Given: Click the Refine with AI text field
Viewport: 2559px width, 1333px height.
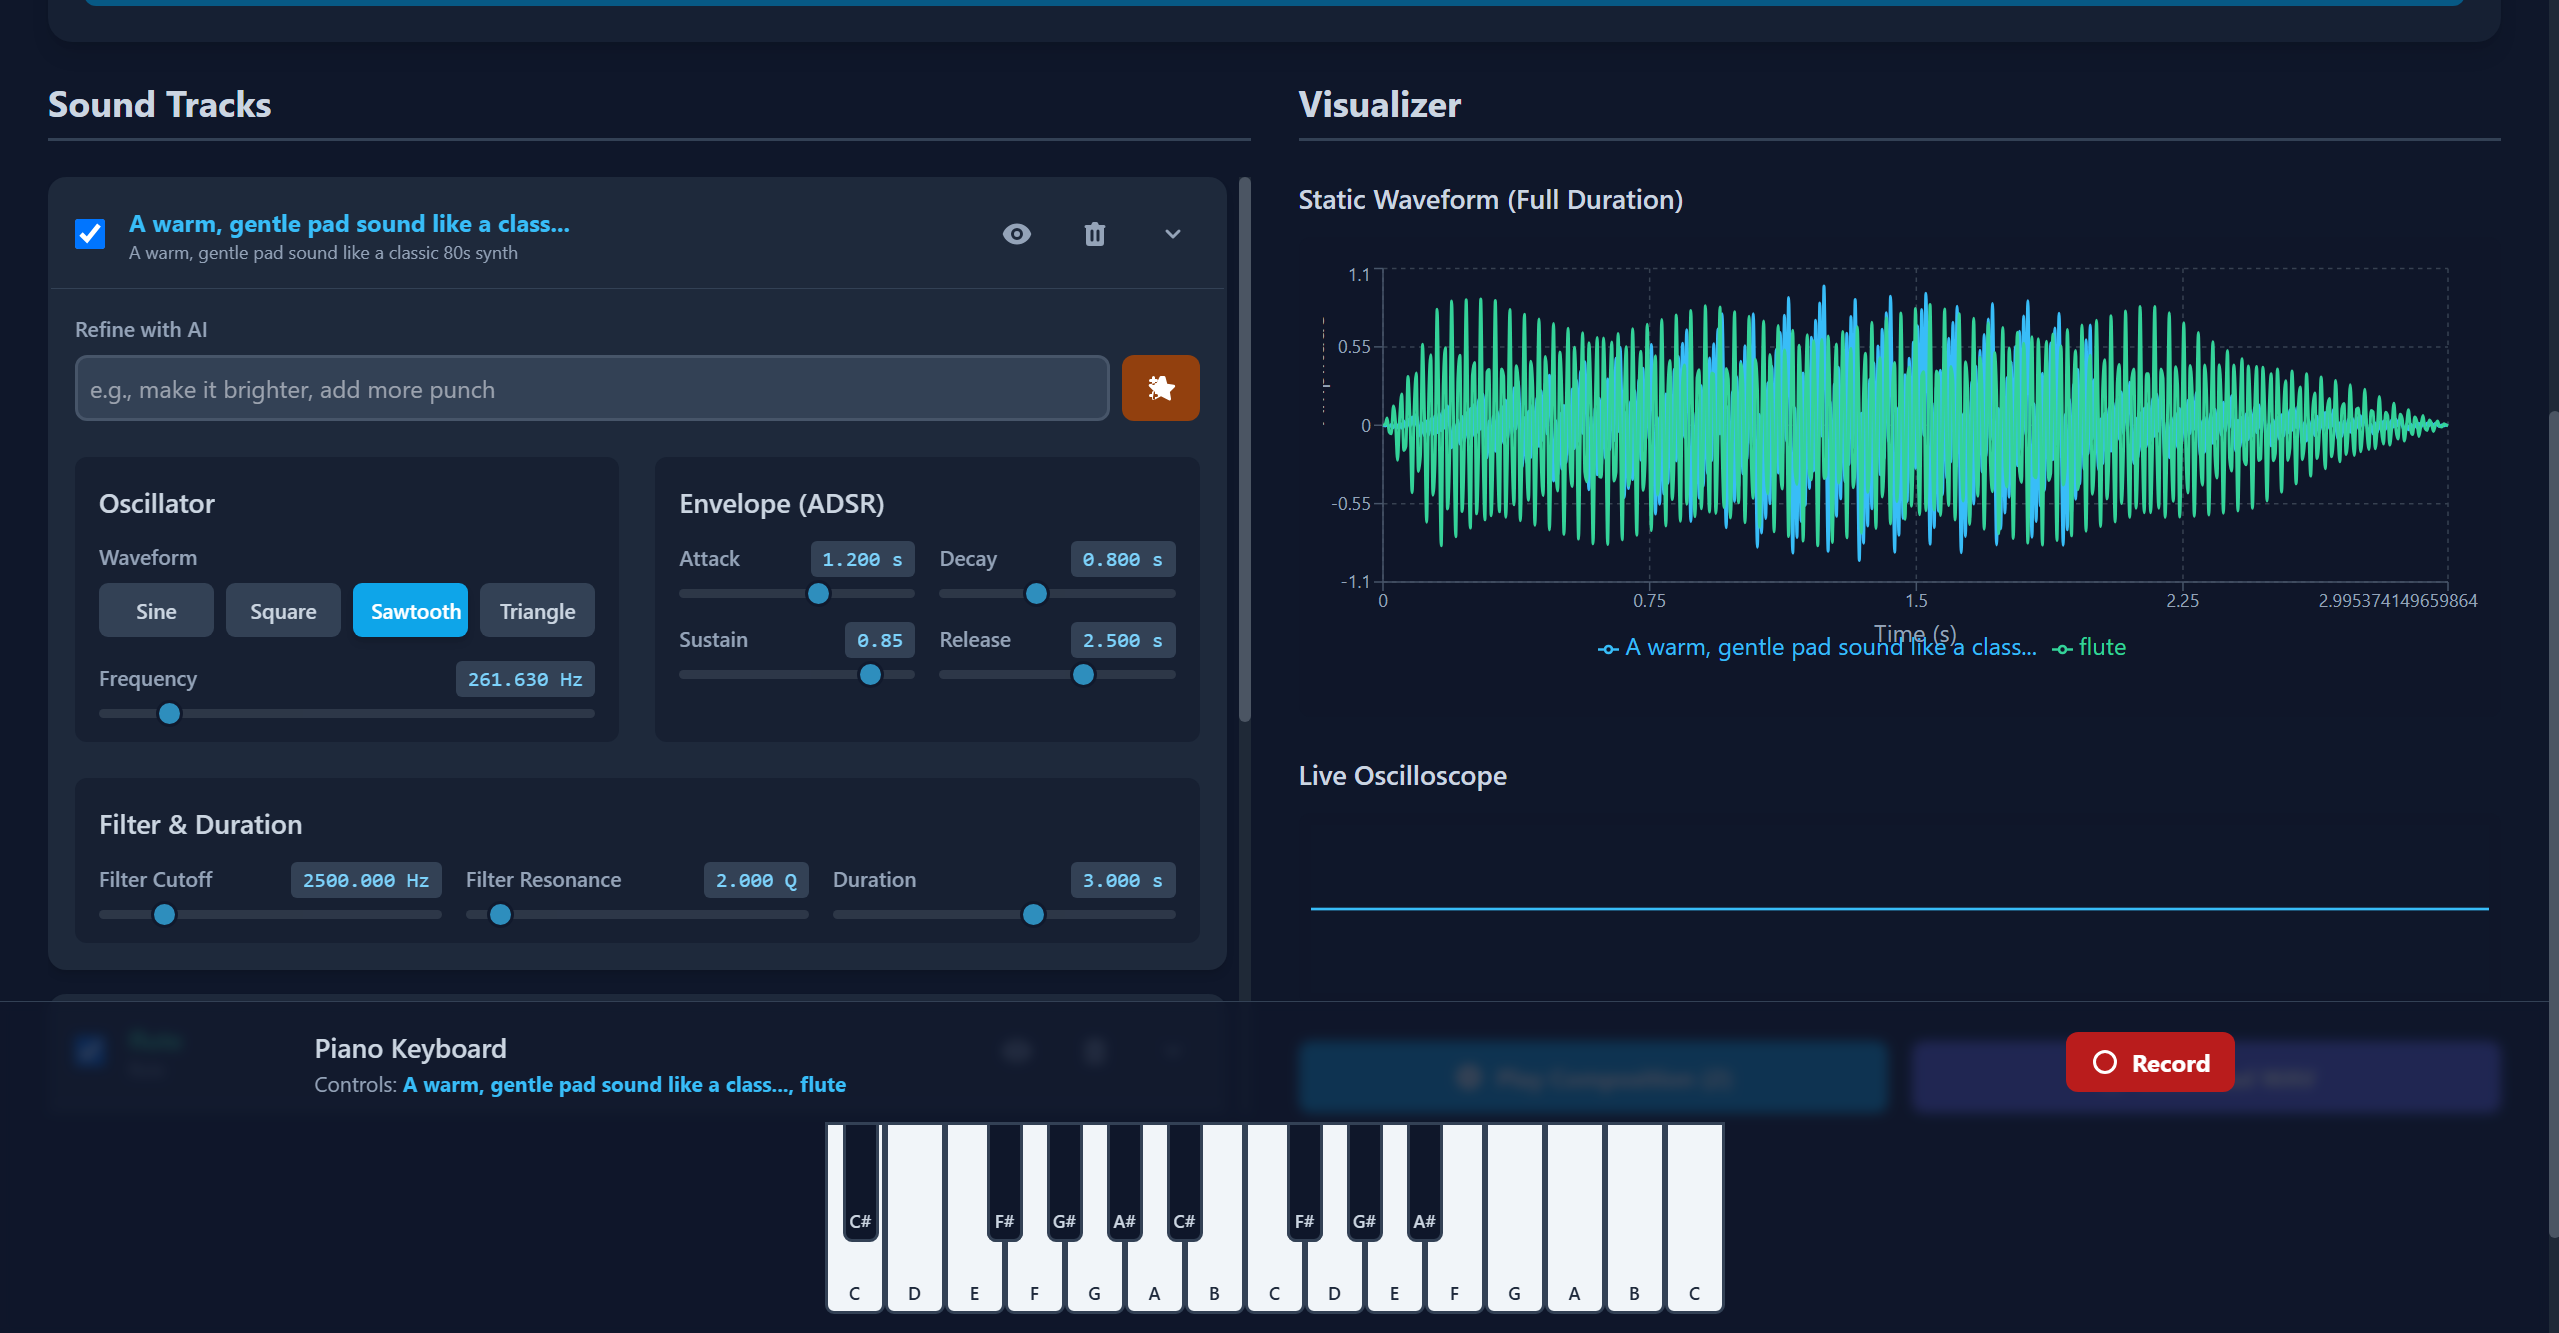Looking at the screenshot, I should (x=592, y=389).
